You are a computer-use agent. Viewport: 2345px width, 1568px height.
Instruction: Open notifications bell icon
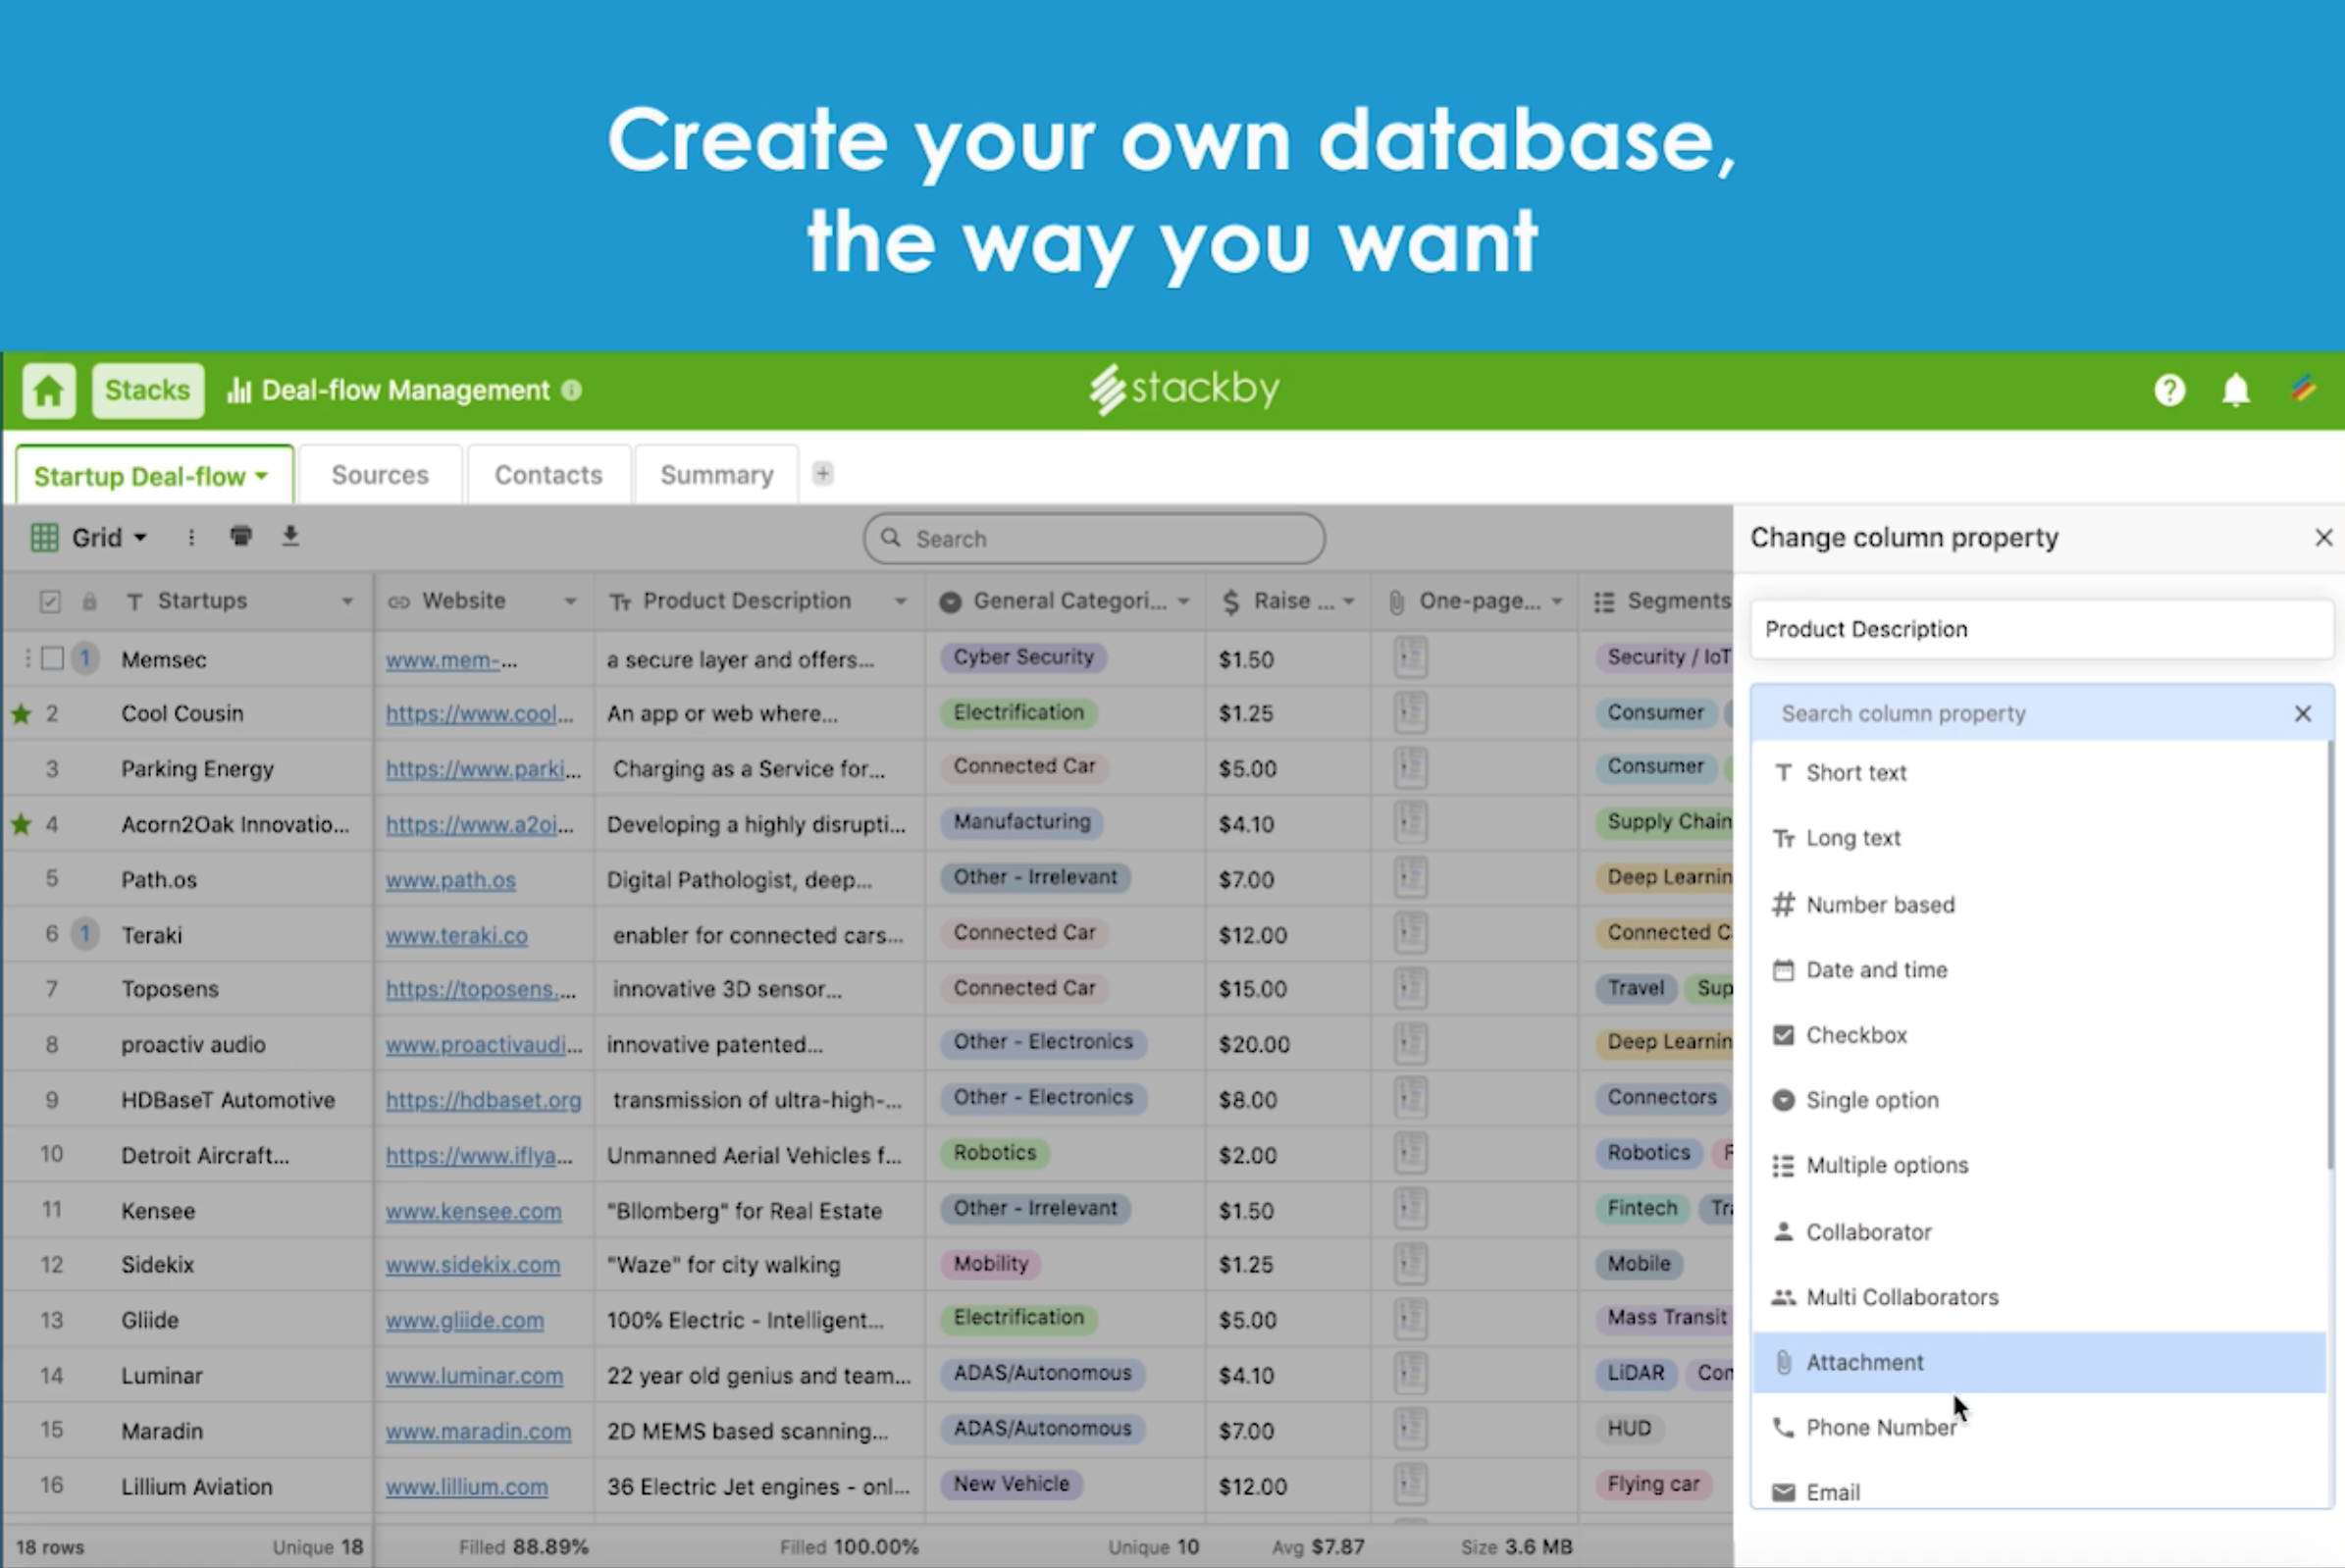(2236, 390)
